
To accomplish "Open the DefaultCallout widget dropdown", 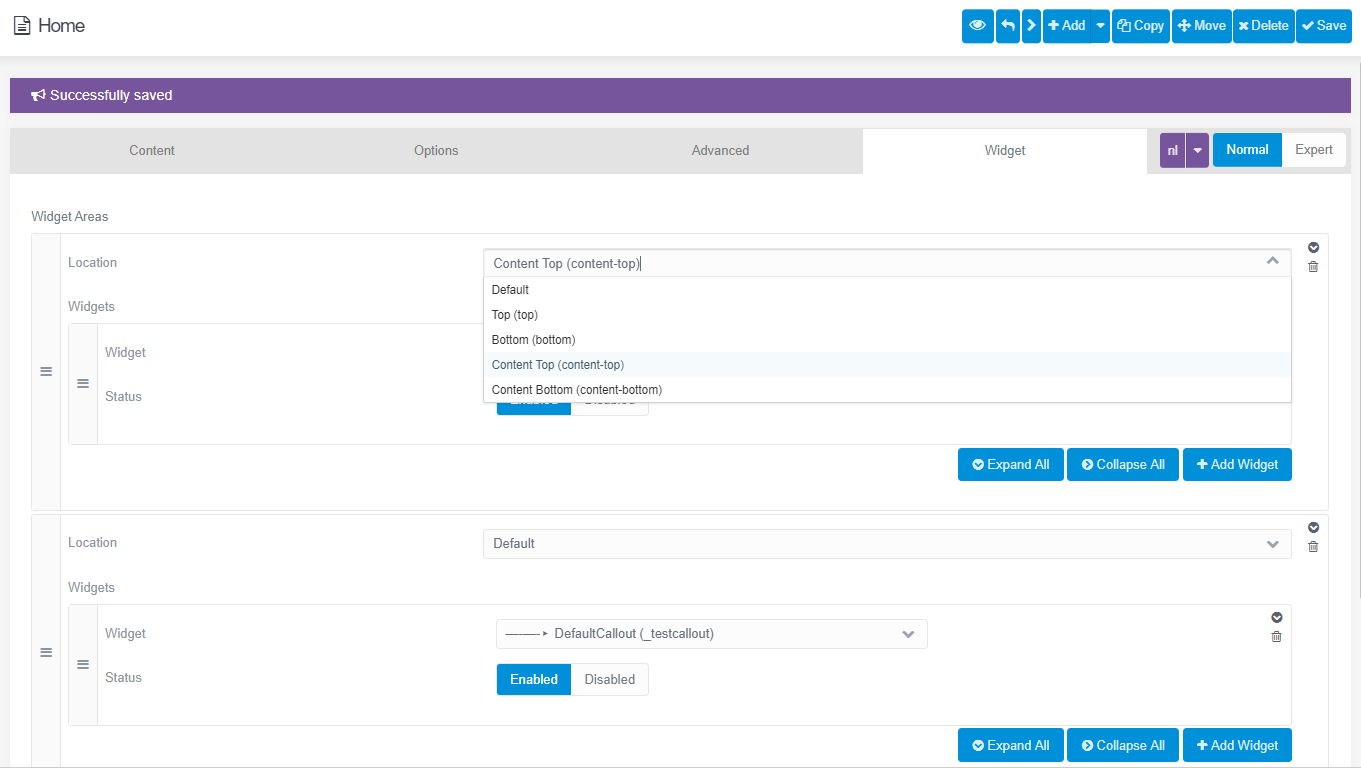I will point(712,634).
